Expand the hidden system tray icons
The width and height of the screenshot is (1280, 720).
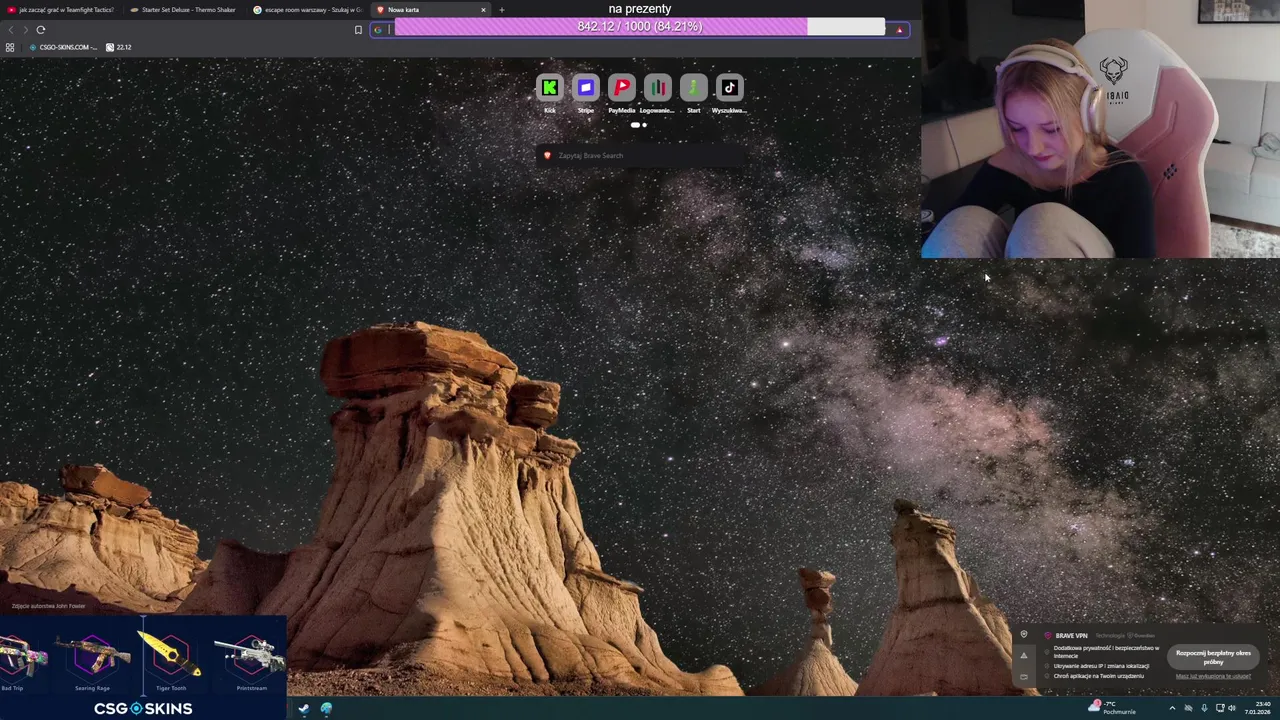1172,709
